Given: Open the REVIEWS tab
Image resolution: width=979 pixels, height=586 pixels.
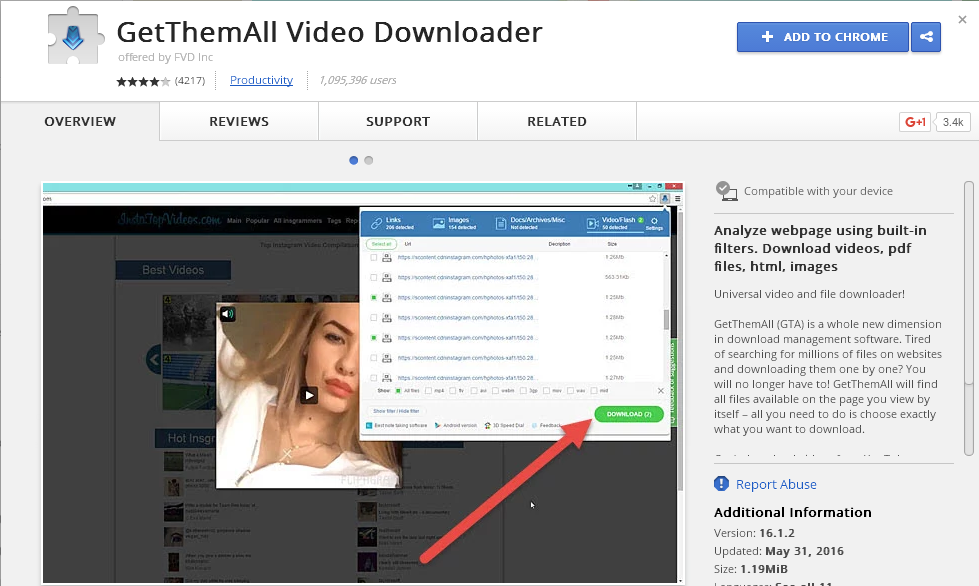Looking at the screenshot, I should point(239,122).
